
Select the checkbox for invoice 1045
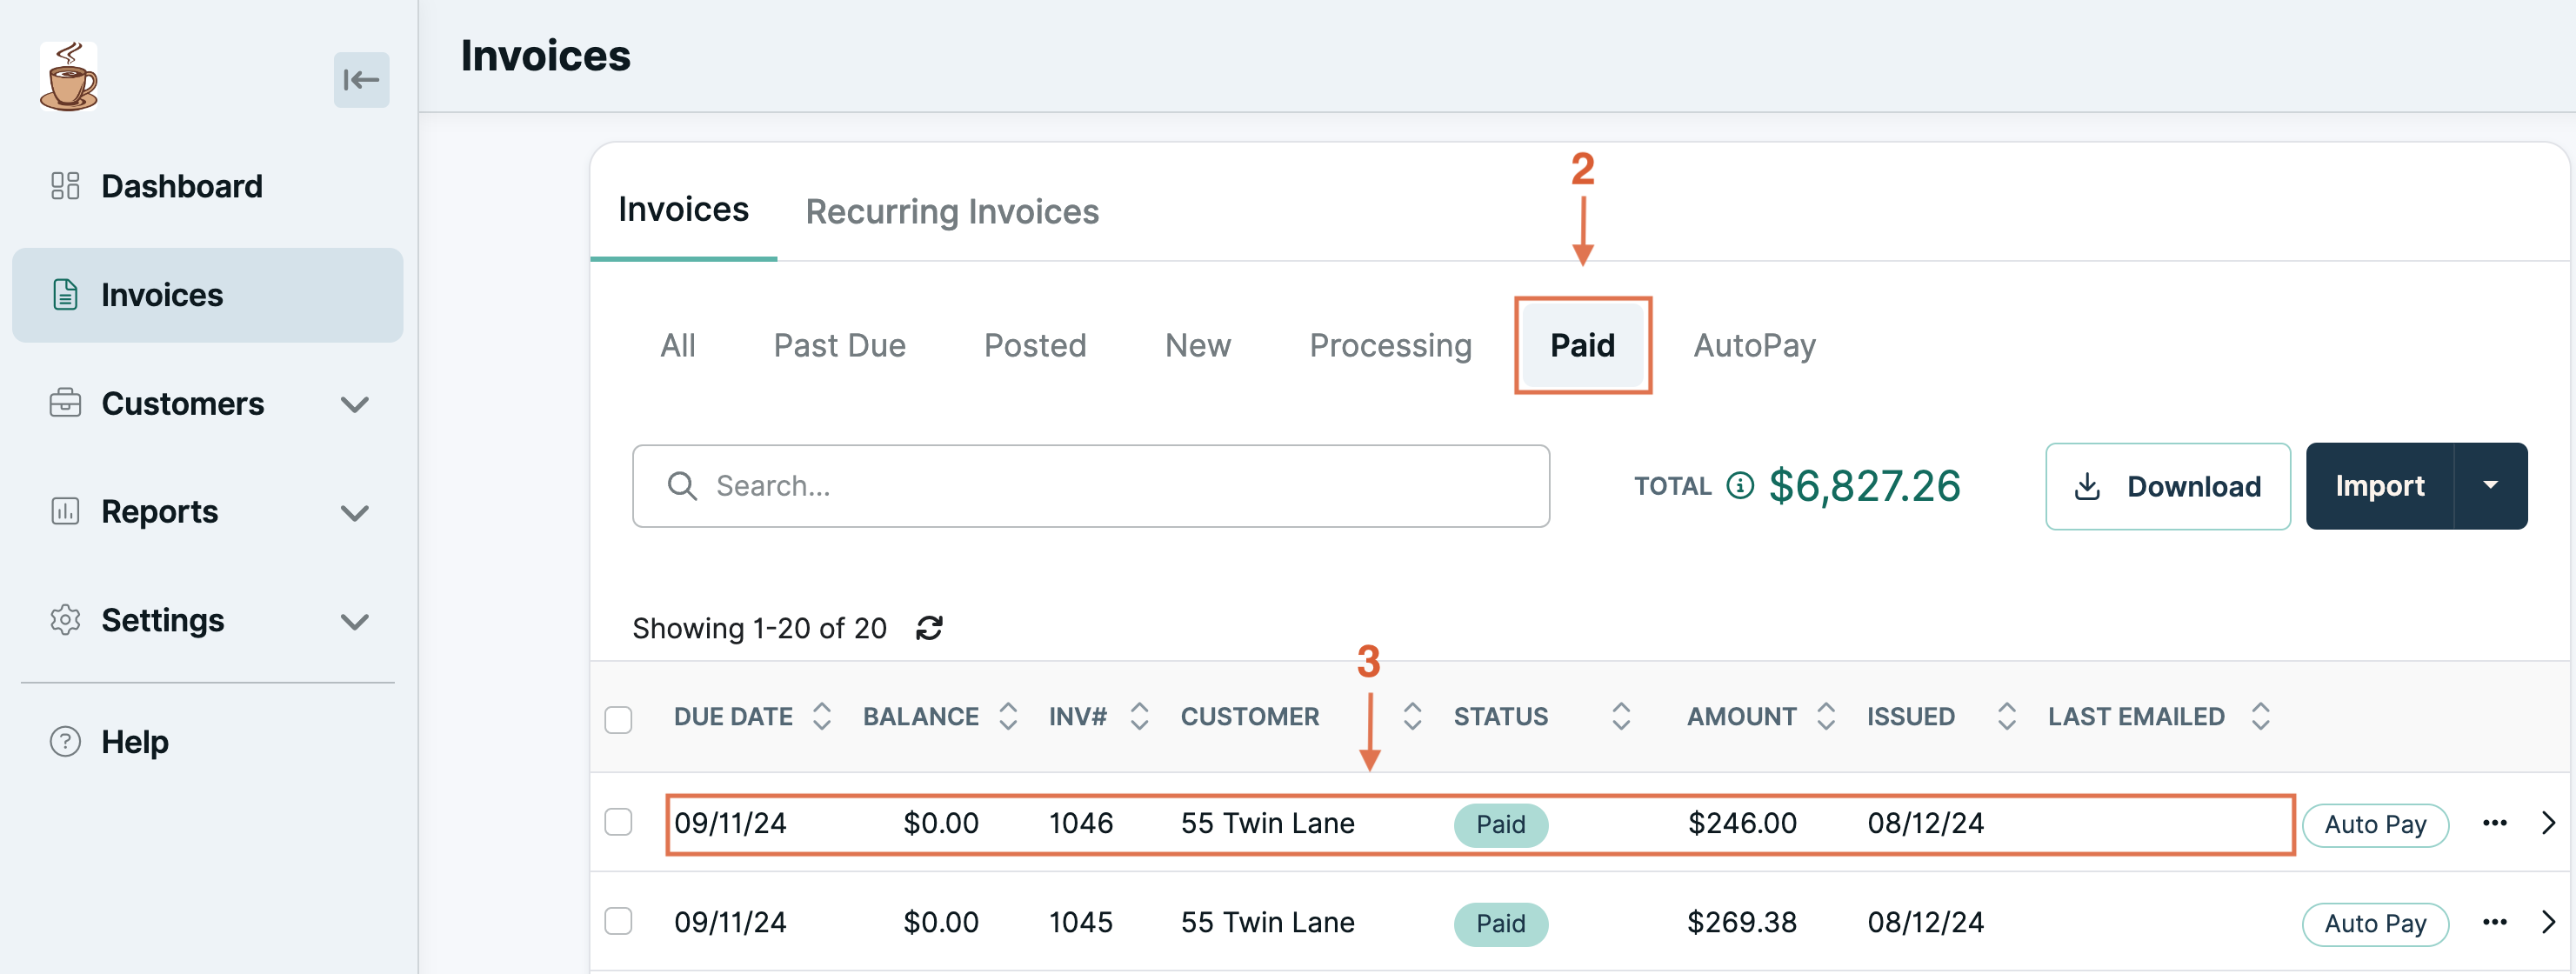click(x=618, y=921)
